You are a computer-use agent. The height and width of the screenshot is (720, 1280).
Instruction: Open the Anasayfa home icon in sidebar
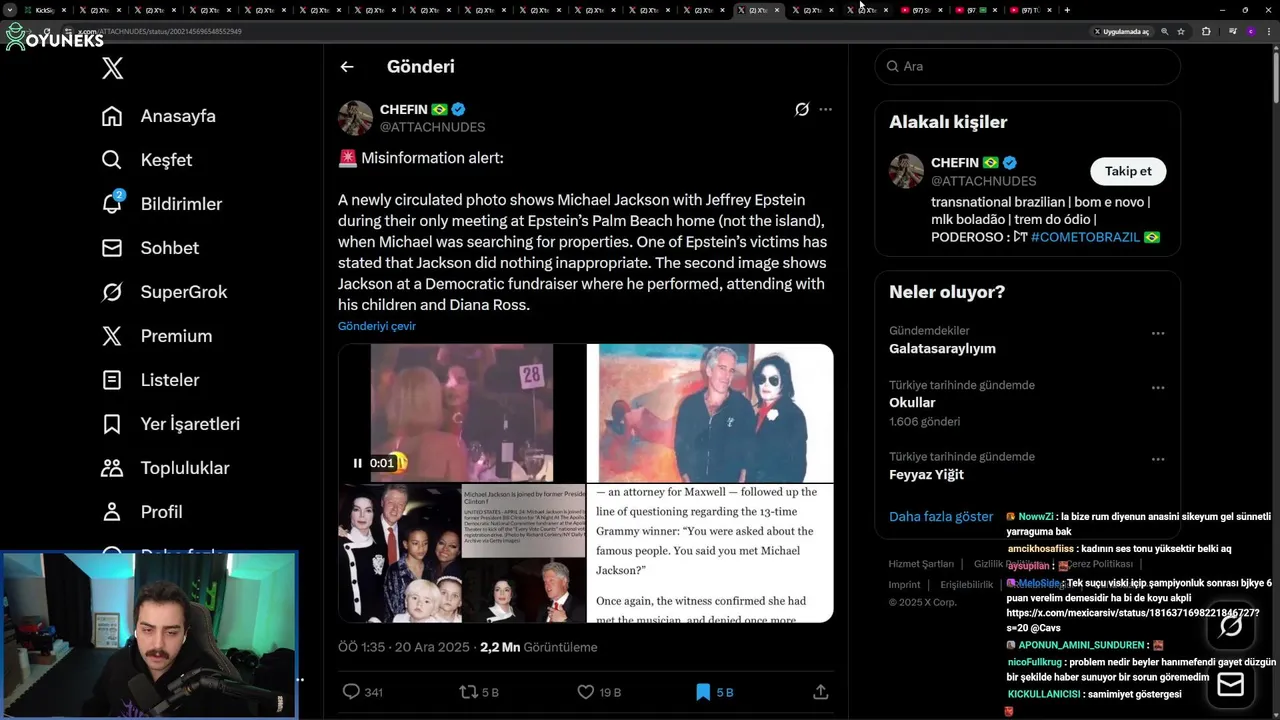pyautogui.click(x=112, y=116)
